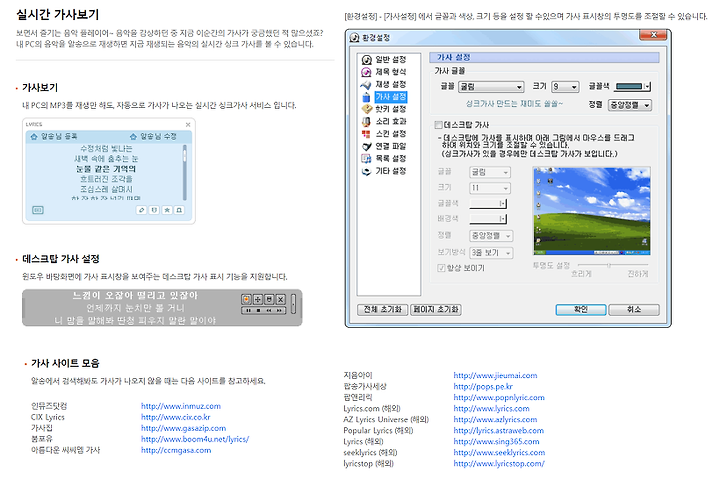Viewport: 720px width, 493px height.
Task: Select the 가사 설정 notepad icon
Action: (x=366, y=97)
